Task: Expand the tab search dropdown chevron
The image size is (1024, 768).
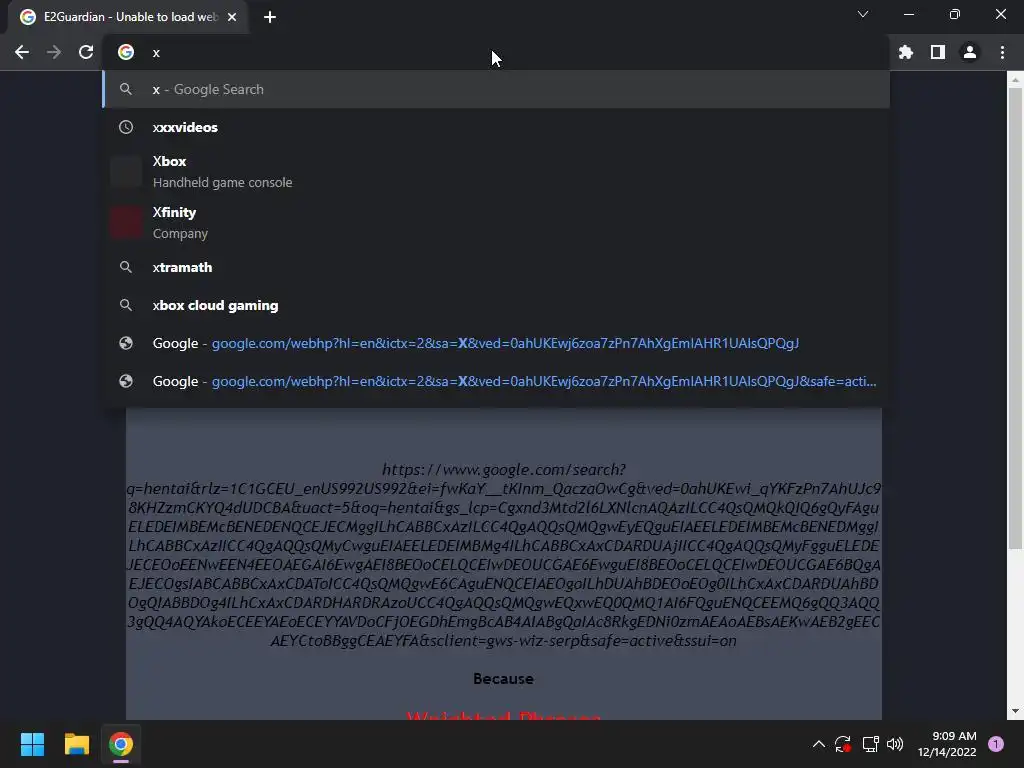Action: click(x=863, y=14)
